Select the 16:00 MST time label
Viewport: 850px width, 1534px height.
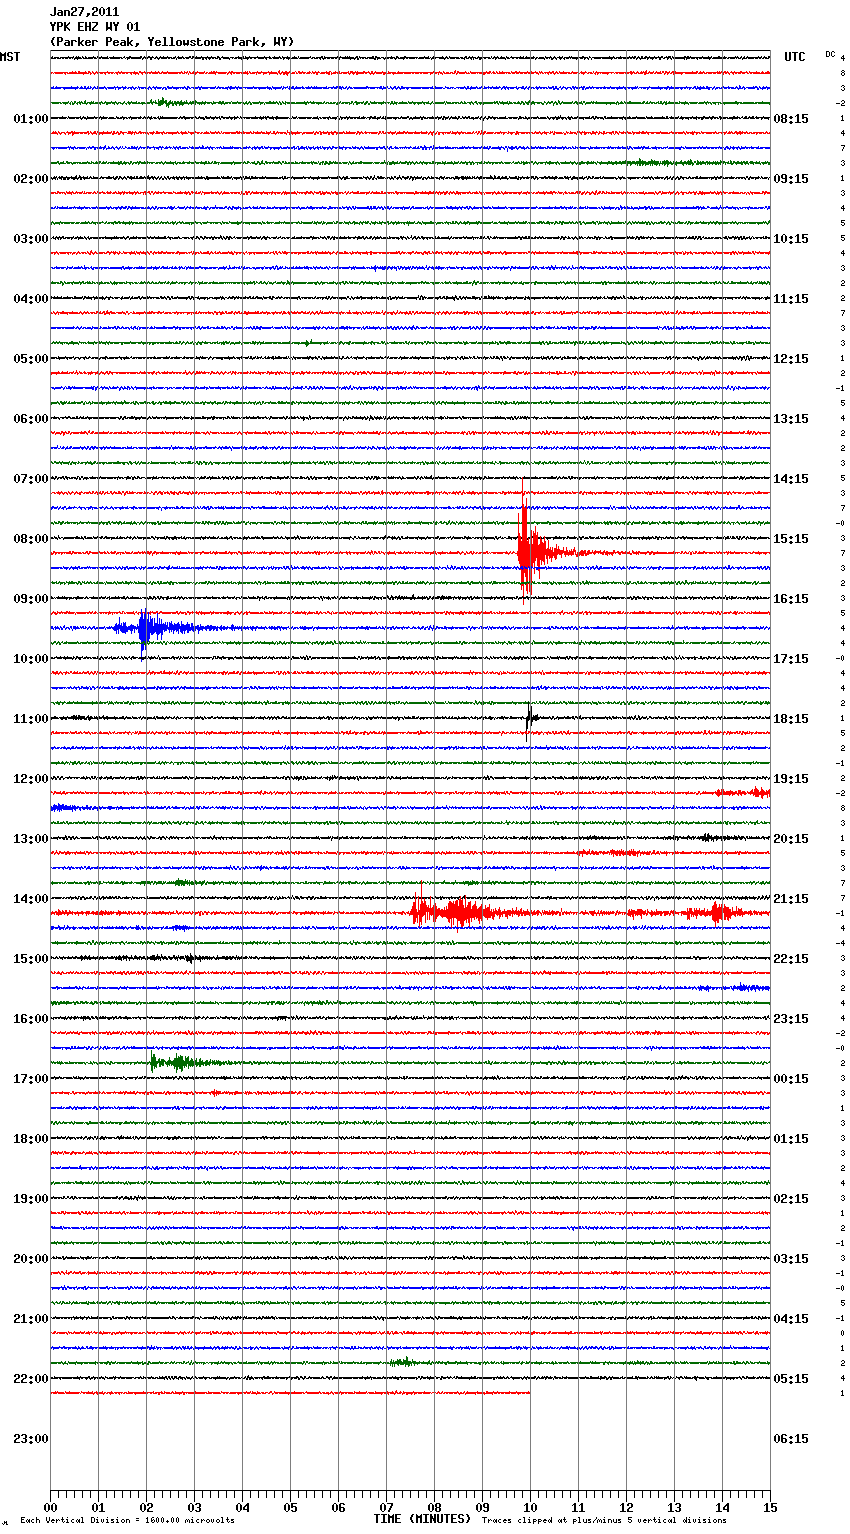coord(31,1019)
